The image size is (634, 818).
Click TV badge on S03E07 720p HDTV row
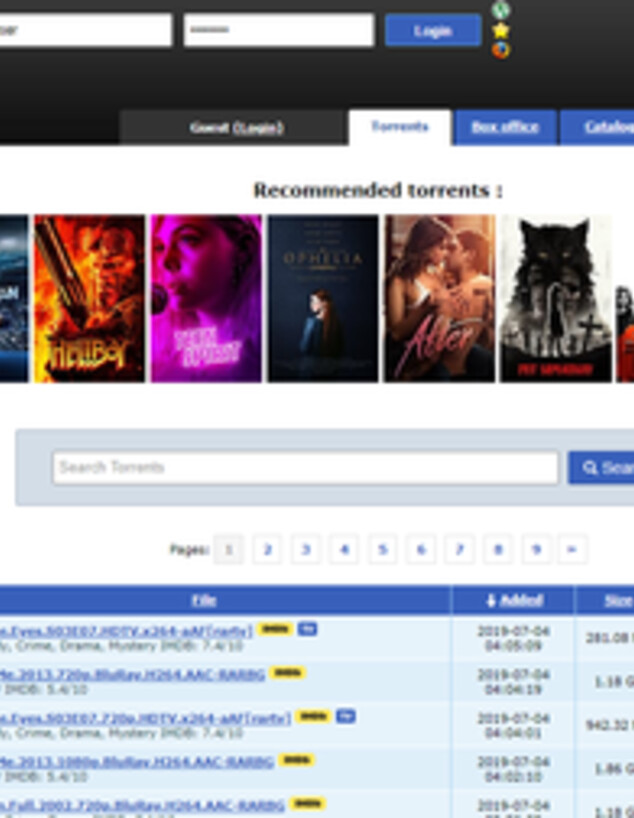[x=345, y=716]
